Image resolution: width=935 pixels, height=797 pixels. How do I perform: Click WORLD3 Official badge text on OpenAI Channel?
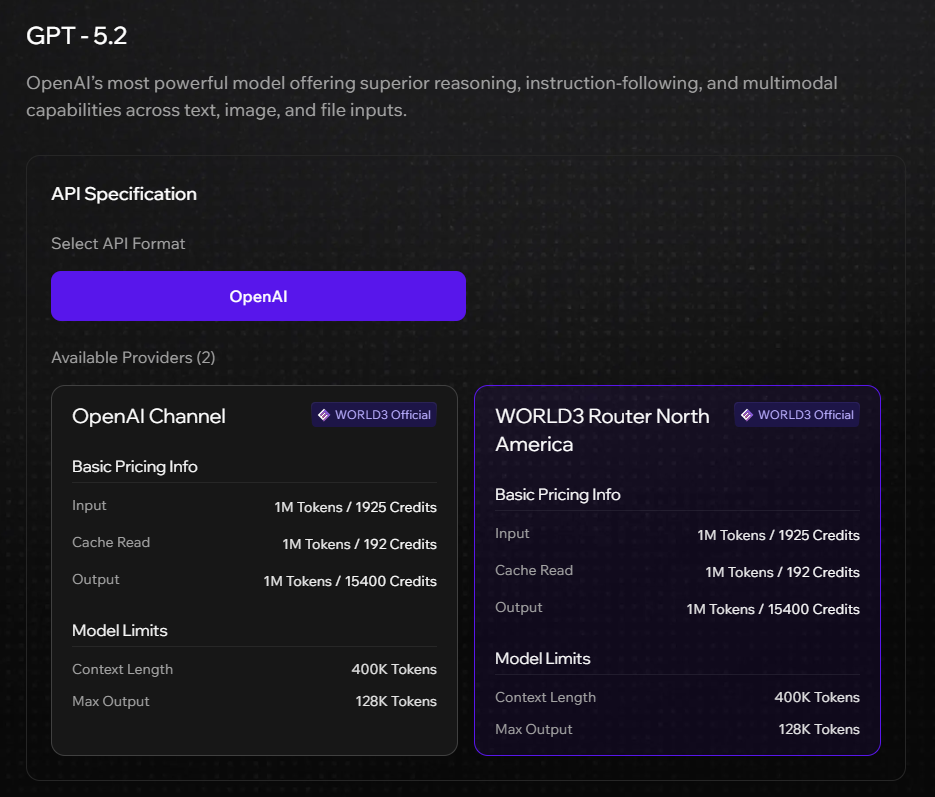click(382, 415)
